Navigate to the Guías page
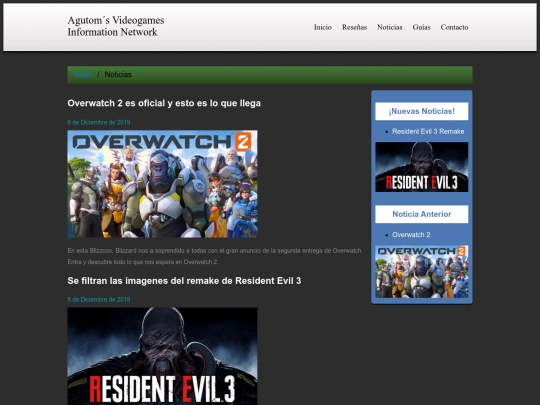Image resolution: width=540 pixels, height=405 pixels. 421,27
